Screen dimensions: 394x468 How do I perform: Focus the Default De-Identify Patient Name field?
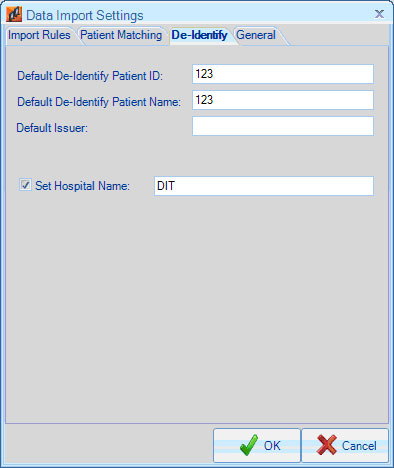pos(283,100)
